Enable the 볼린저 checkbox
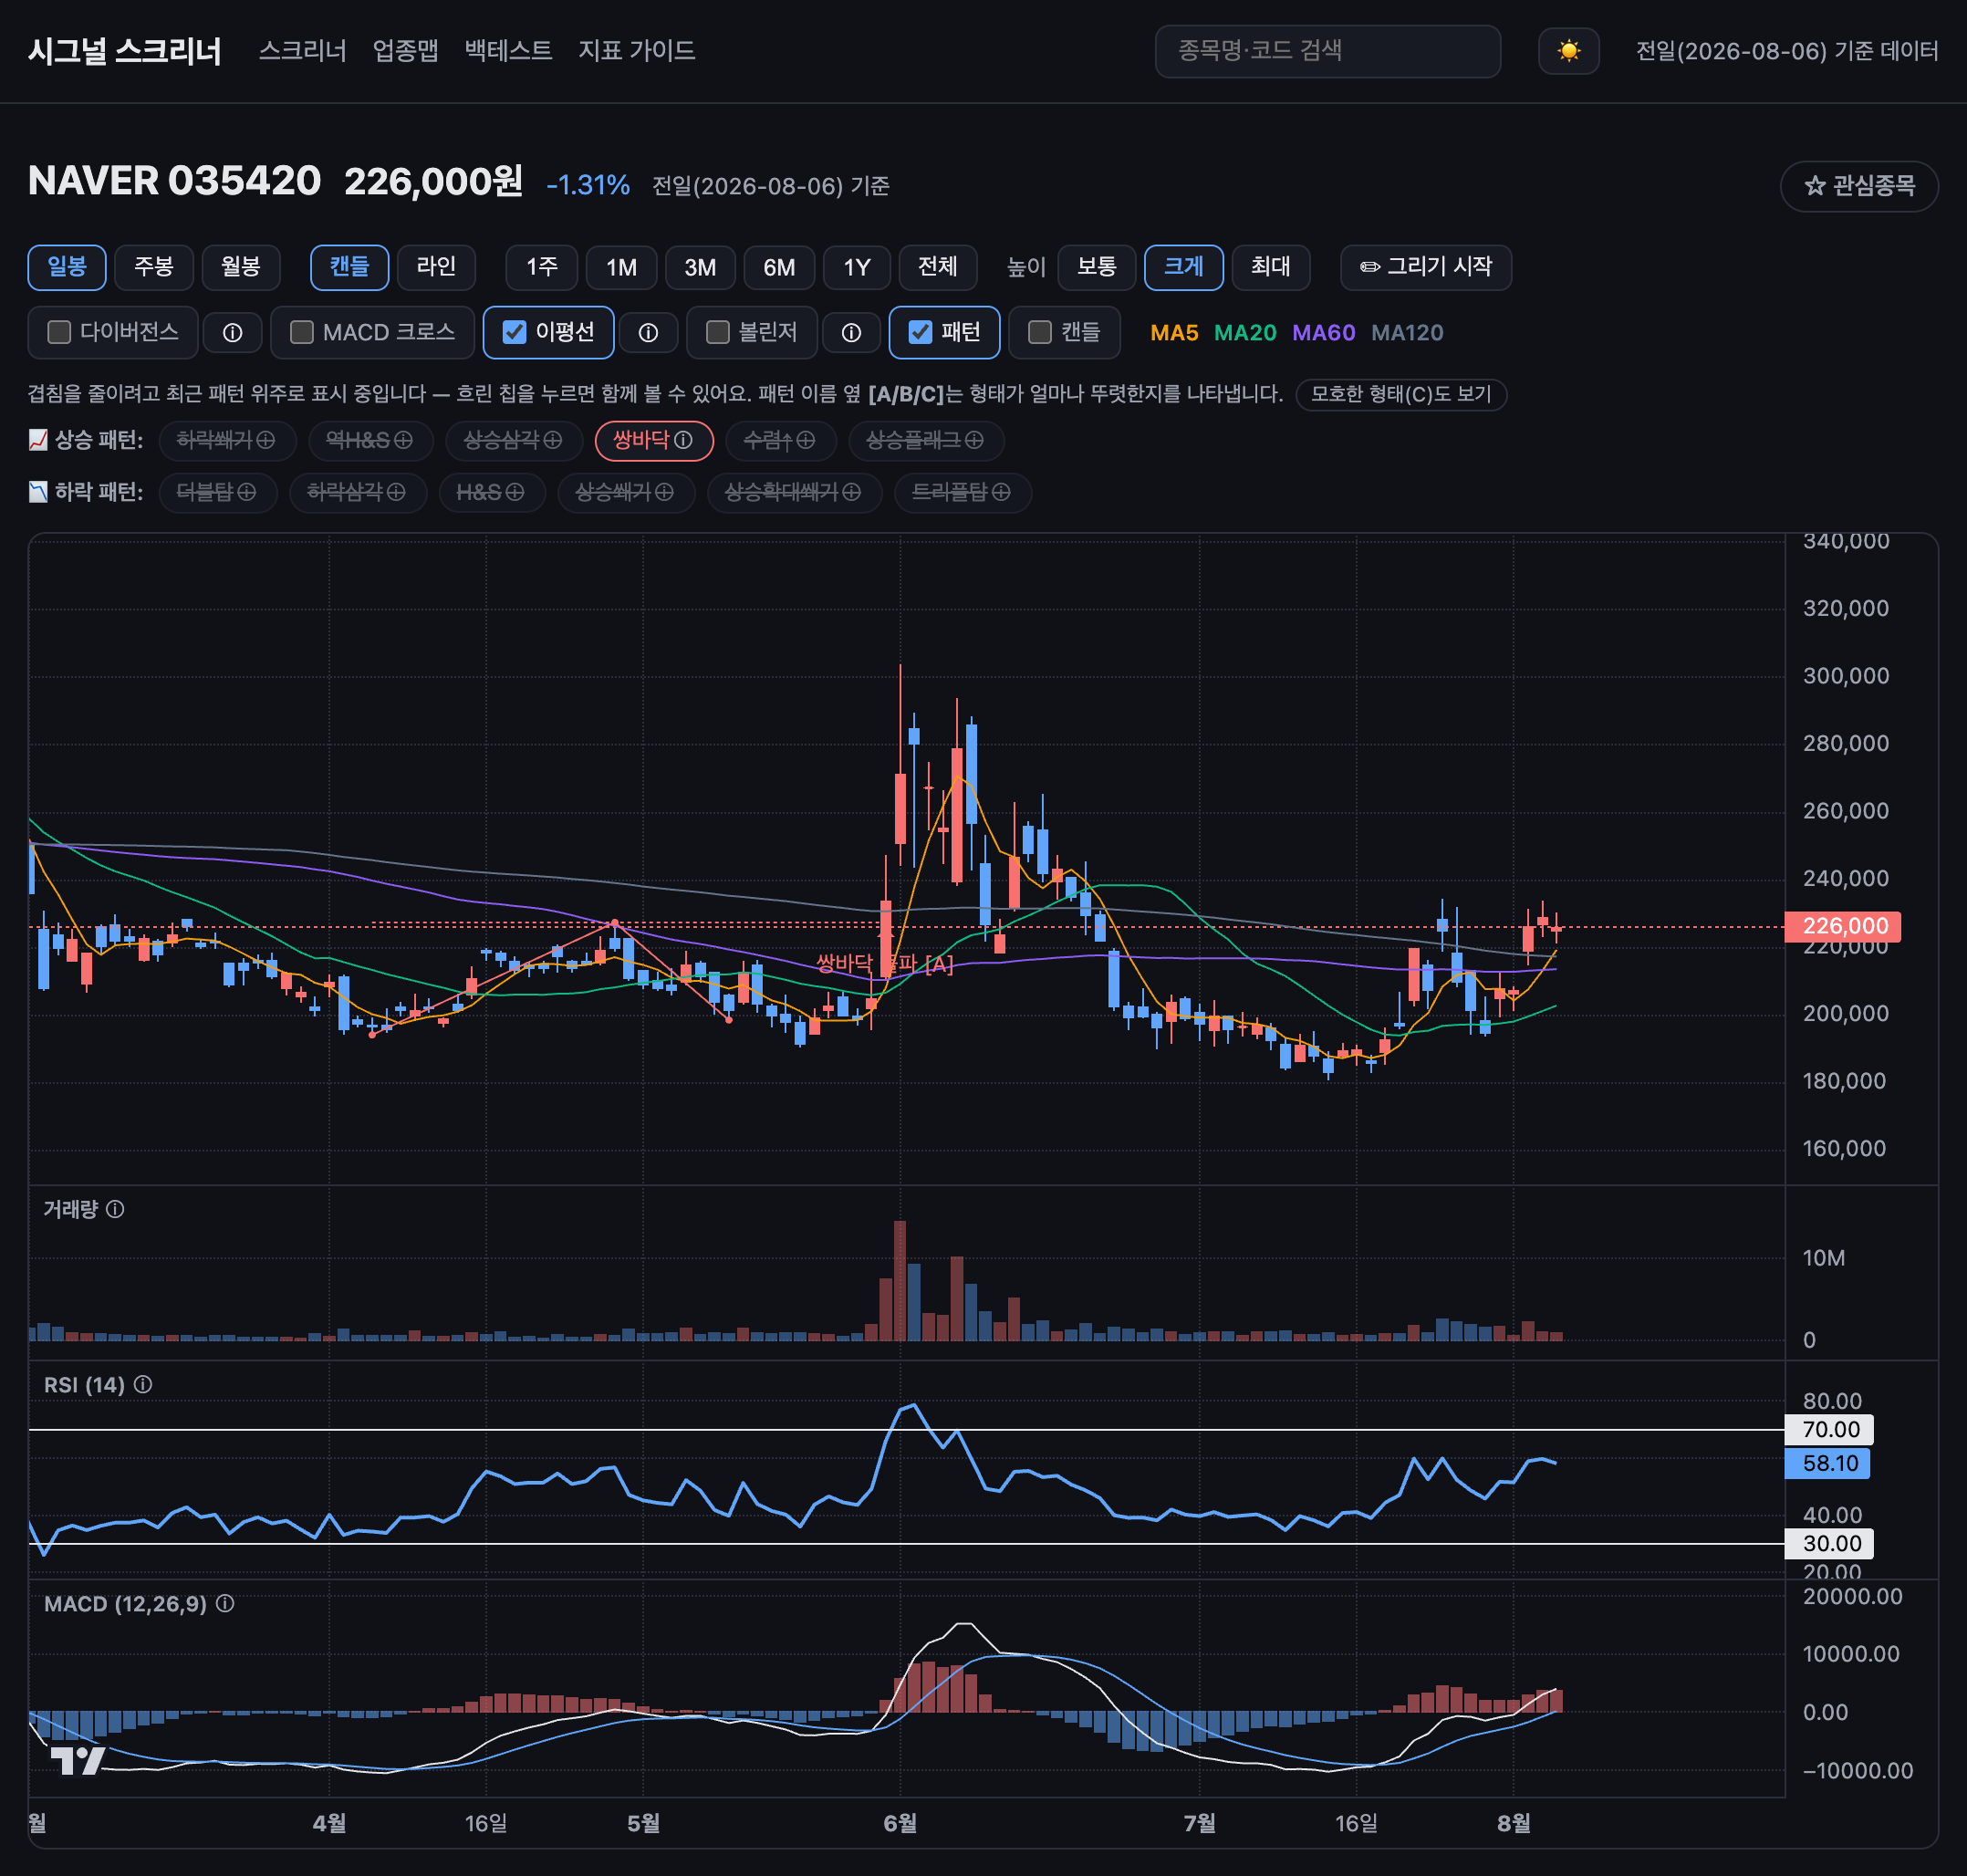Image resolution: width=1967 pixels, height=1876 pixels. coord(717,332)
